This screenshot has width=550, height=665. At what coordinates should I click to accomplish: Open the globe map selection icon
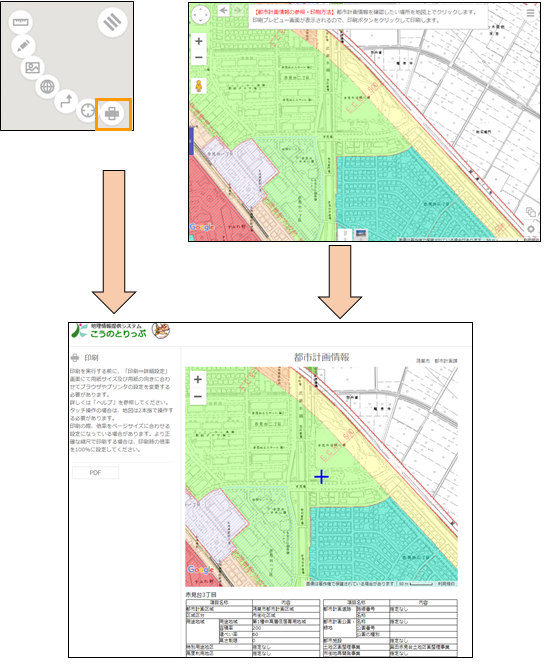(x=47, y=87)
